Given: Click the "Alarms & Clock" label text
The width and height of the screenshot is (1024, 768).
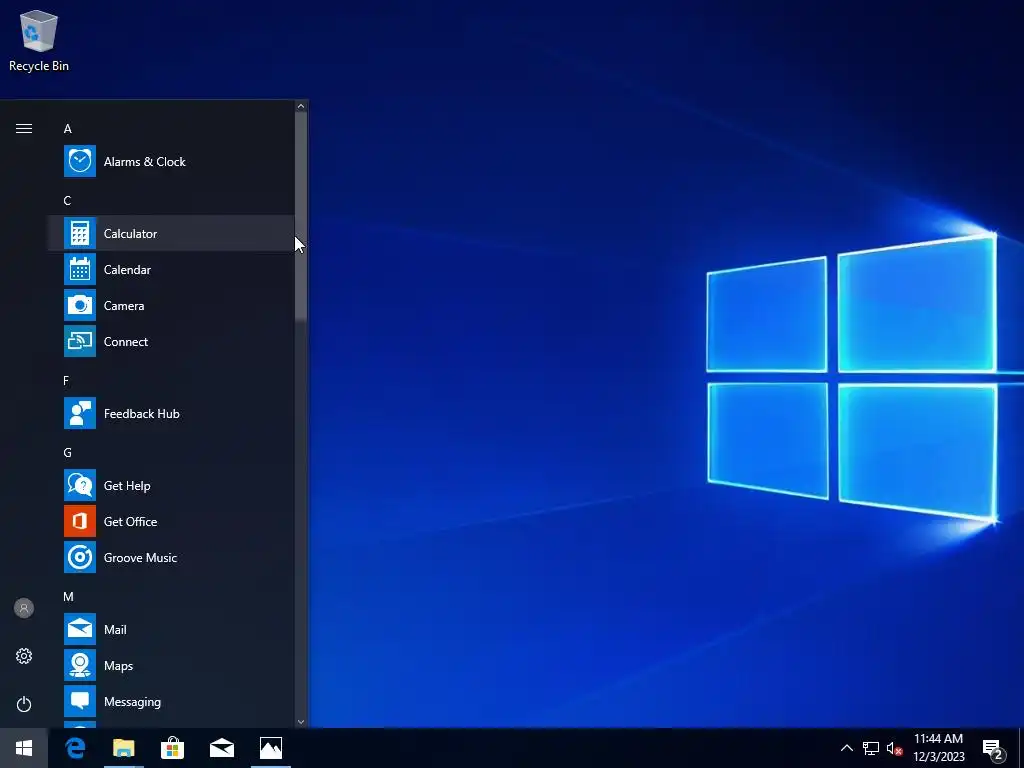Looking at the screenshot, I should [x=144, y=161].
